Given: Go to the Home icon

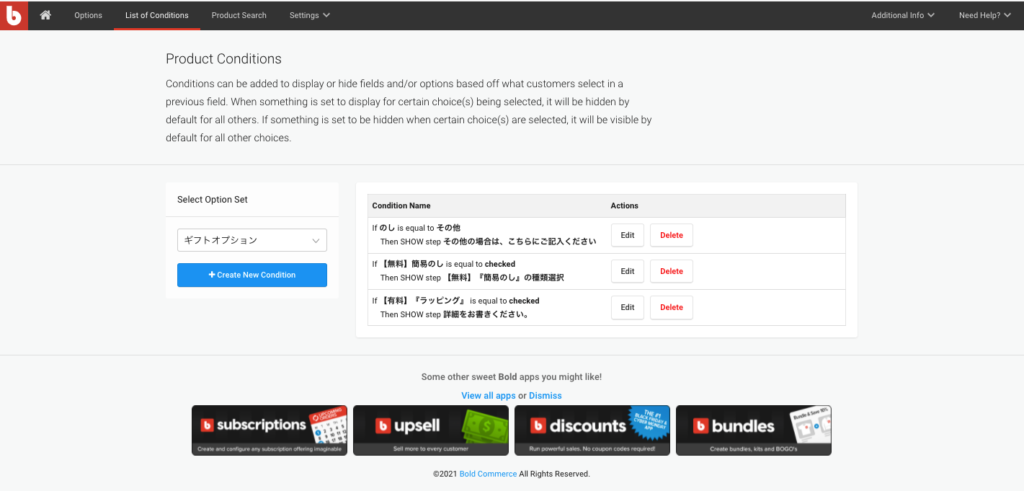Looking at the screenshot, I should [45, 15].
